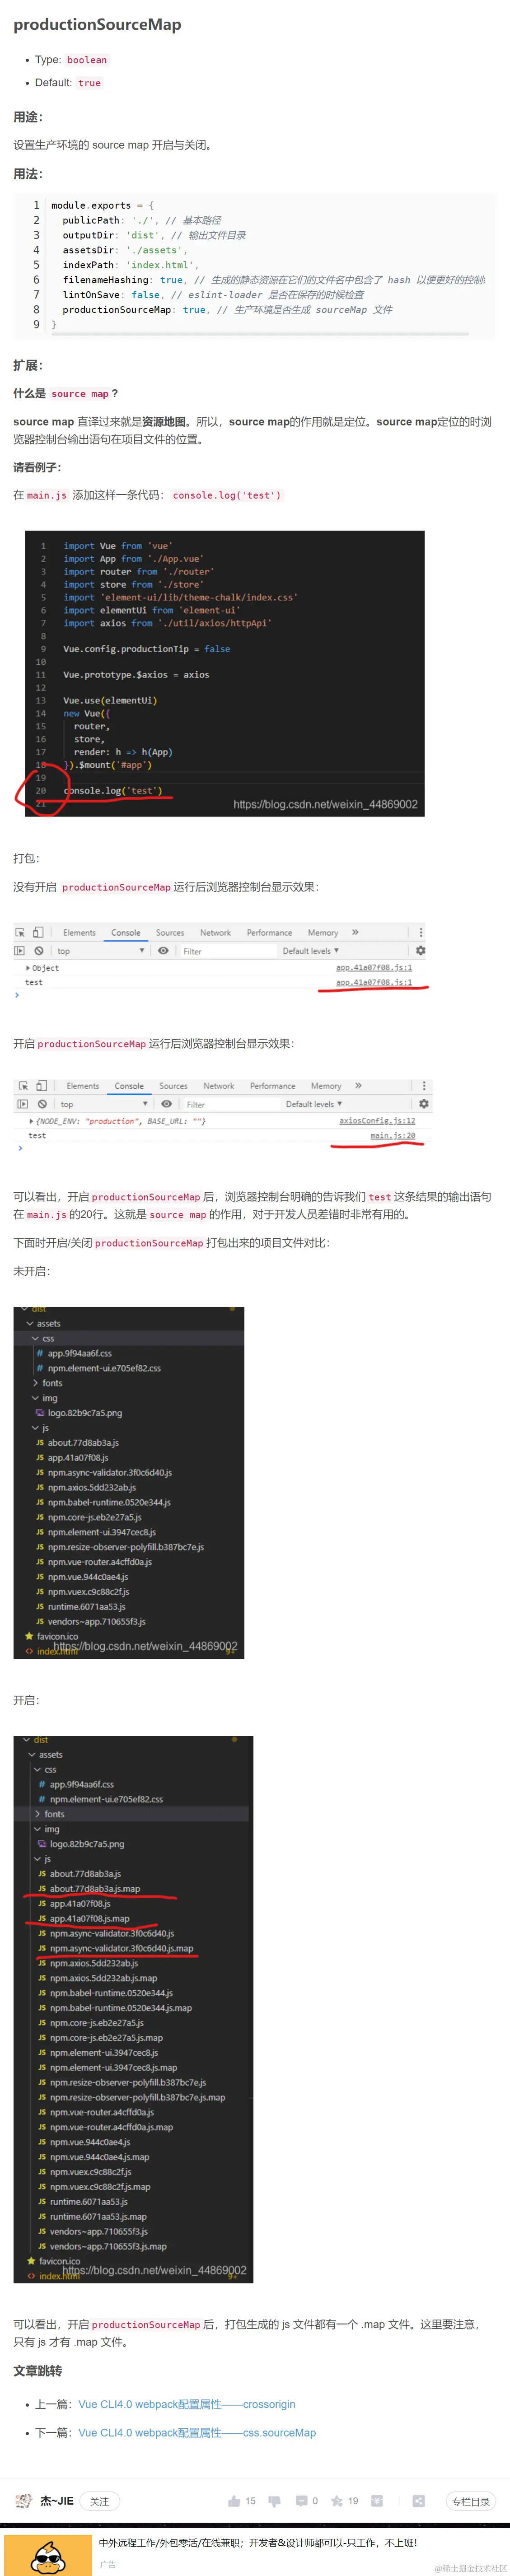Viewport: 510px width, 2576px height.
Task: Open 'top' context dropdown in DevTools showing main.js:20
Action: tap(103, 1104)
